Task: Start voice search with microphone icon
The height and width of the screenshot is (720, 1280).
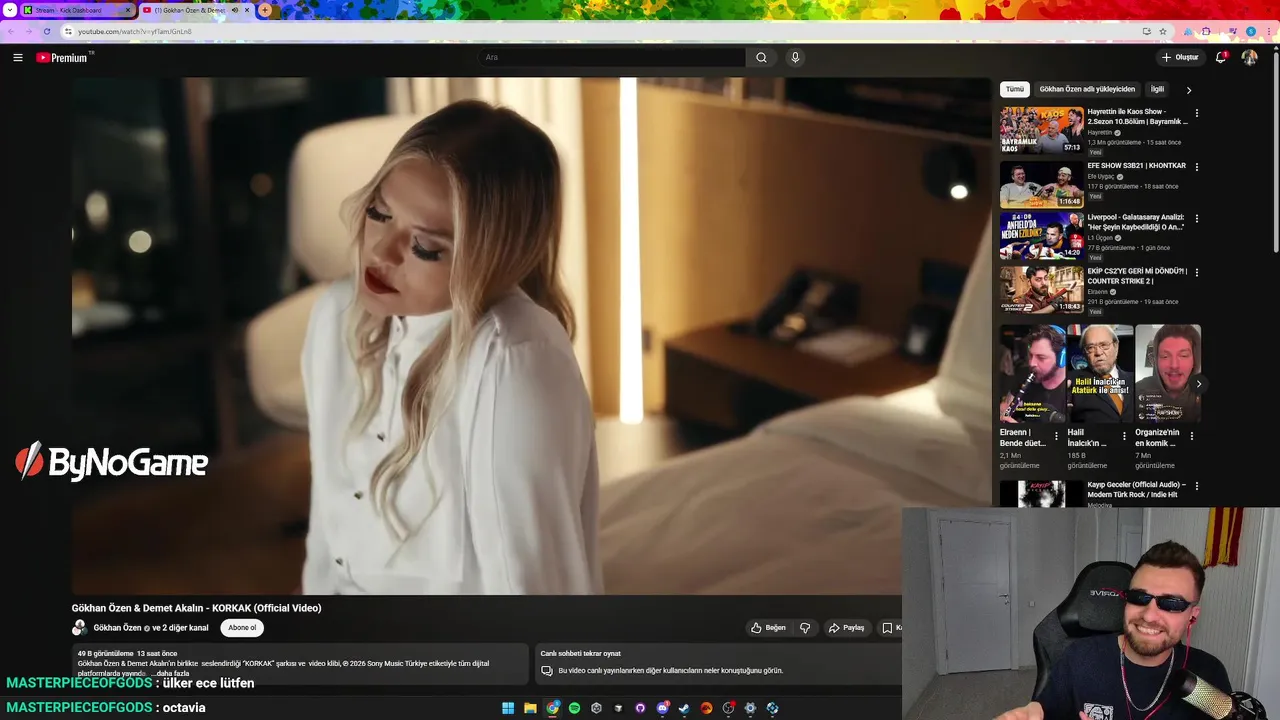Action: (x=795, y=58)
